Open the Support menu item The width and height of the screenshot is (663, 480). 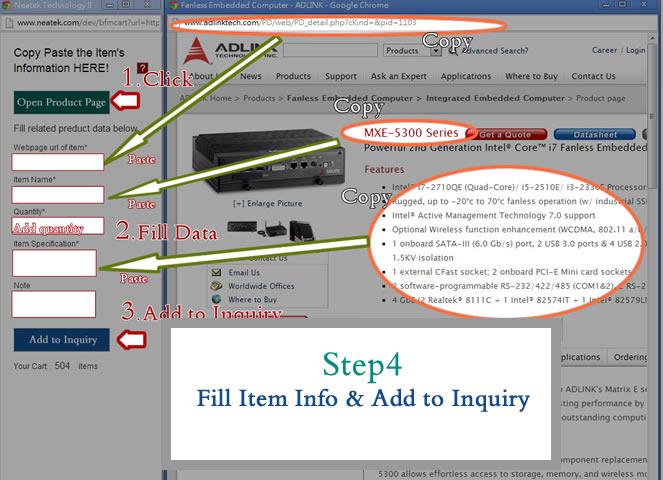pos(341,76)
